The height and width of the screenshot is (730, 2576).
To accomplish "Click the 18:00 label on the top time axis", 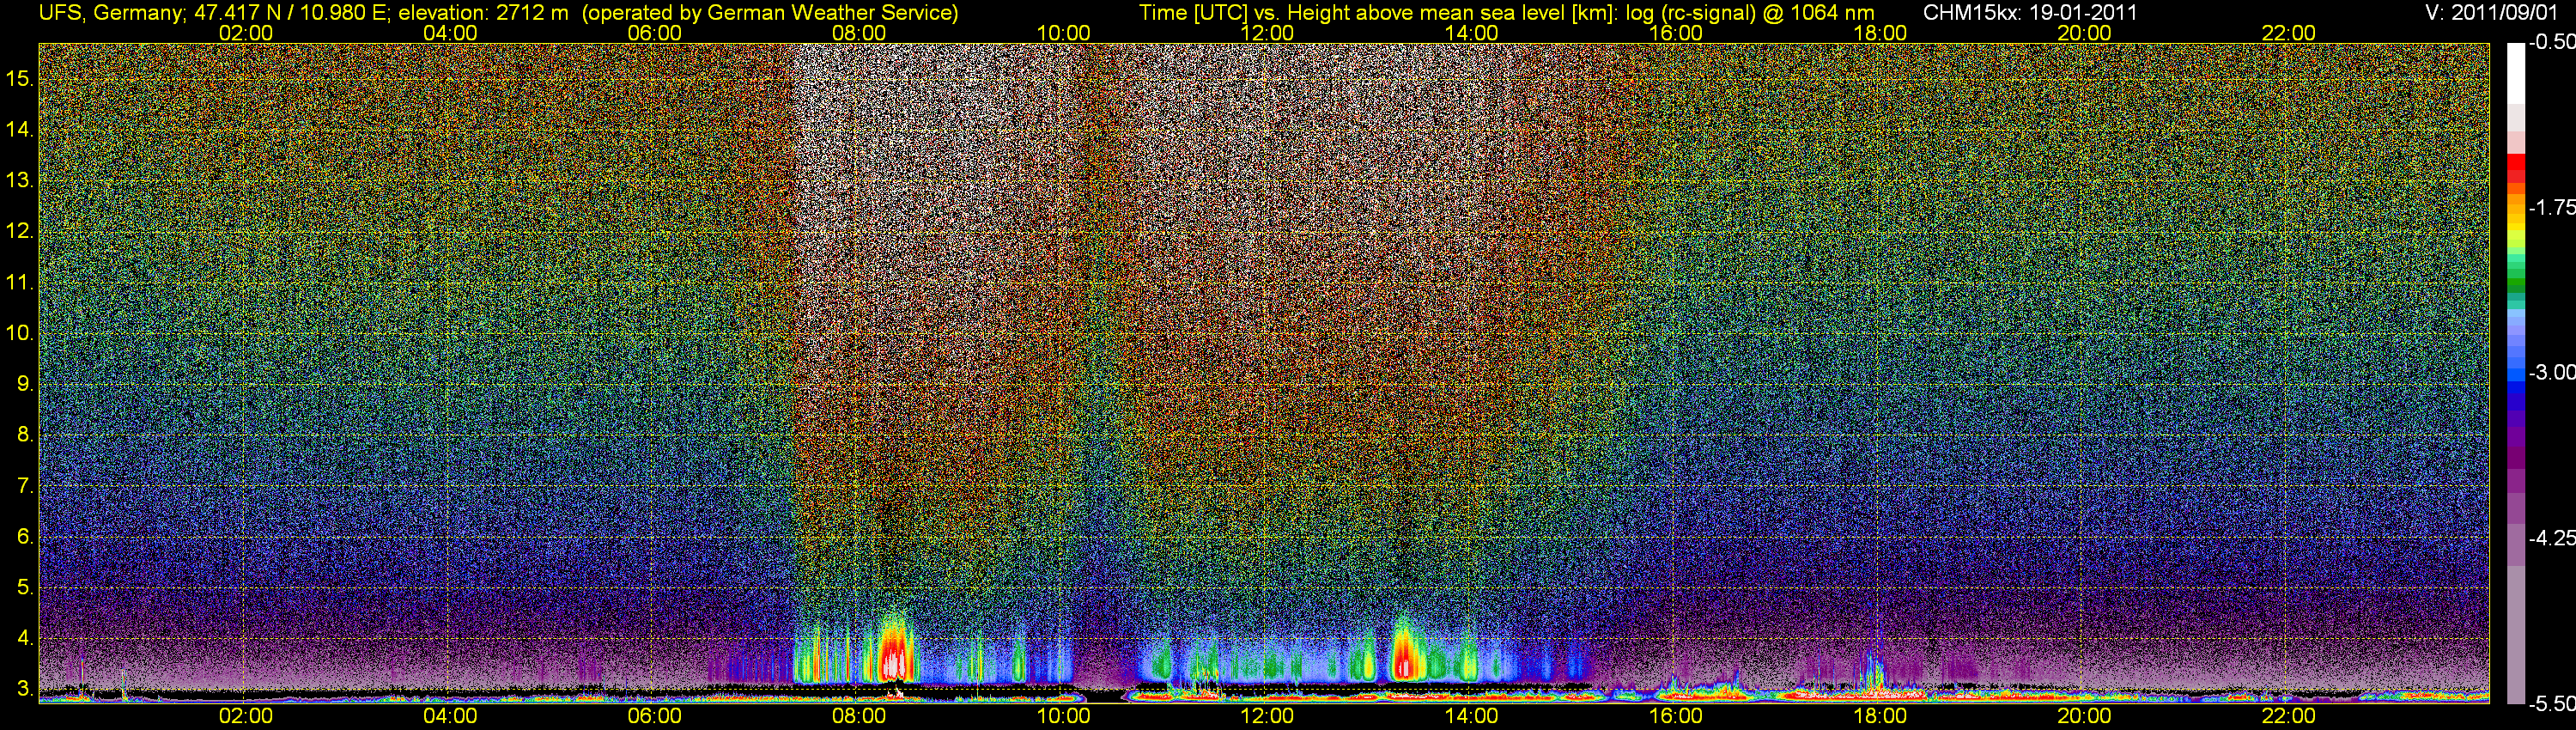I will click(x=1880, y=33).
